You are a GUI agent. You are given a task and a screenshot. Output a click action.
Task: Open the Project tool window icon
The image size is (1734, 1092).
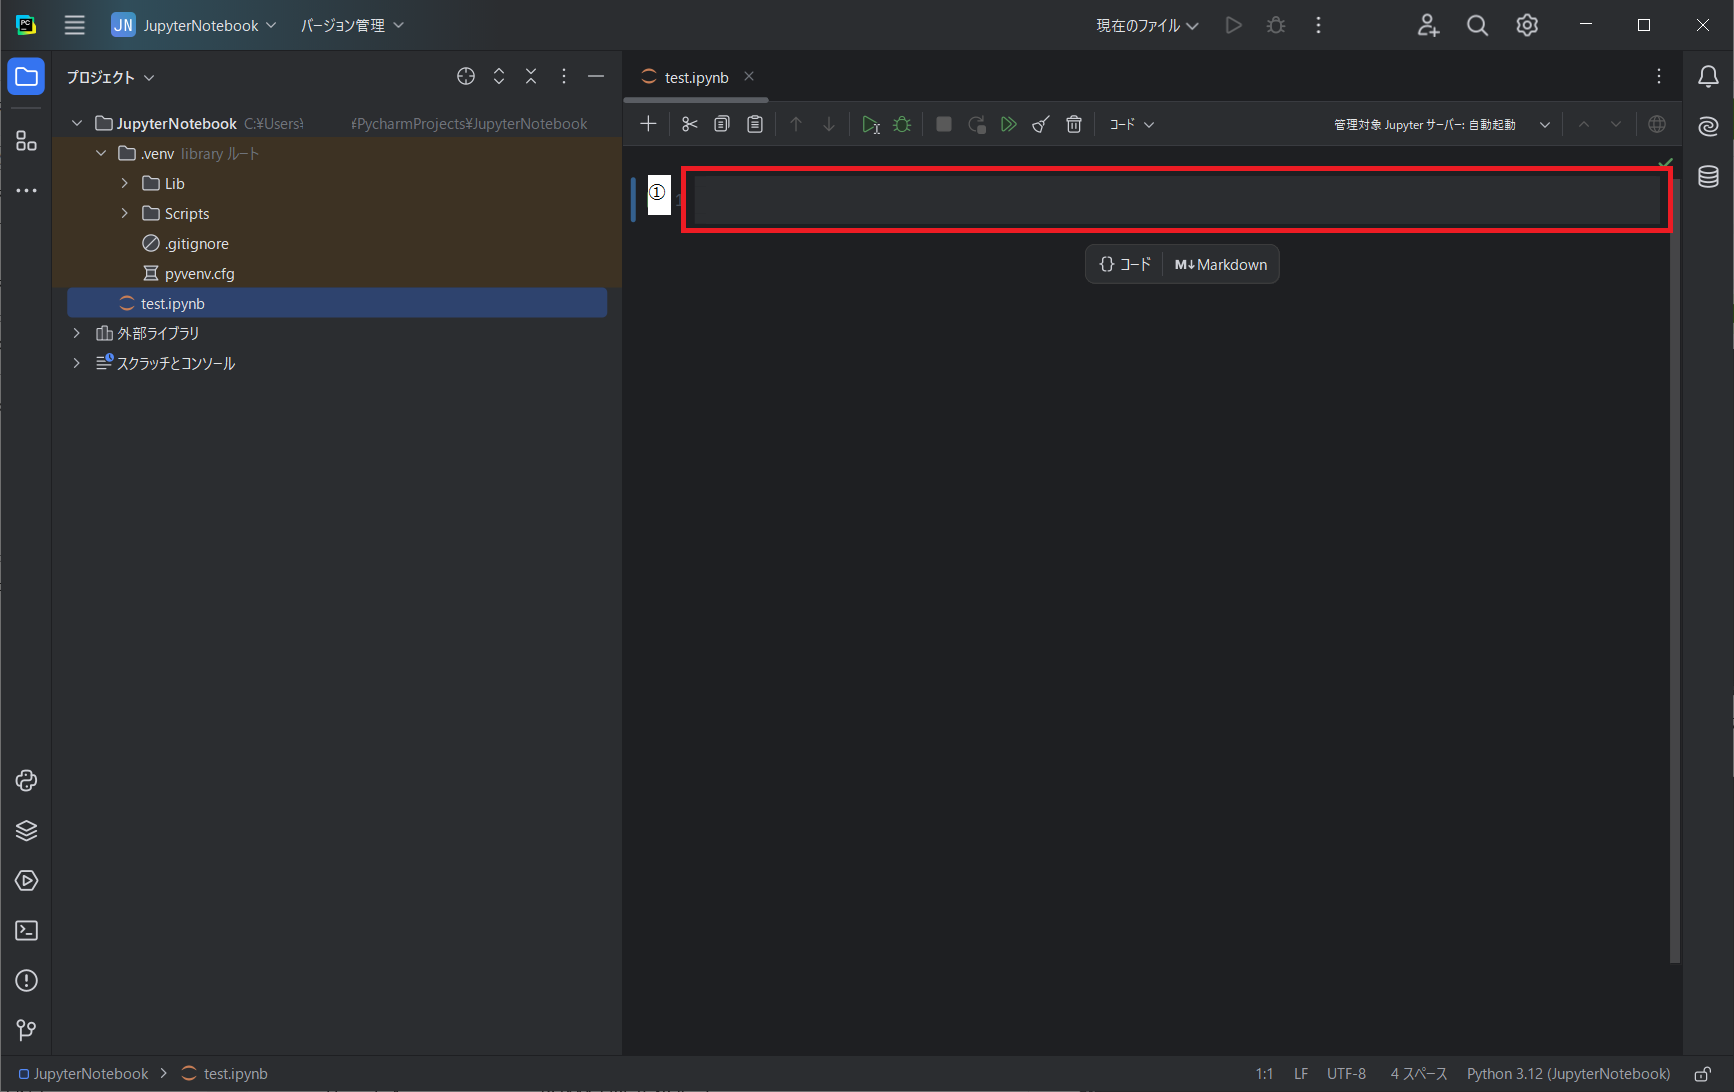[x=26, y=77]
